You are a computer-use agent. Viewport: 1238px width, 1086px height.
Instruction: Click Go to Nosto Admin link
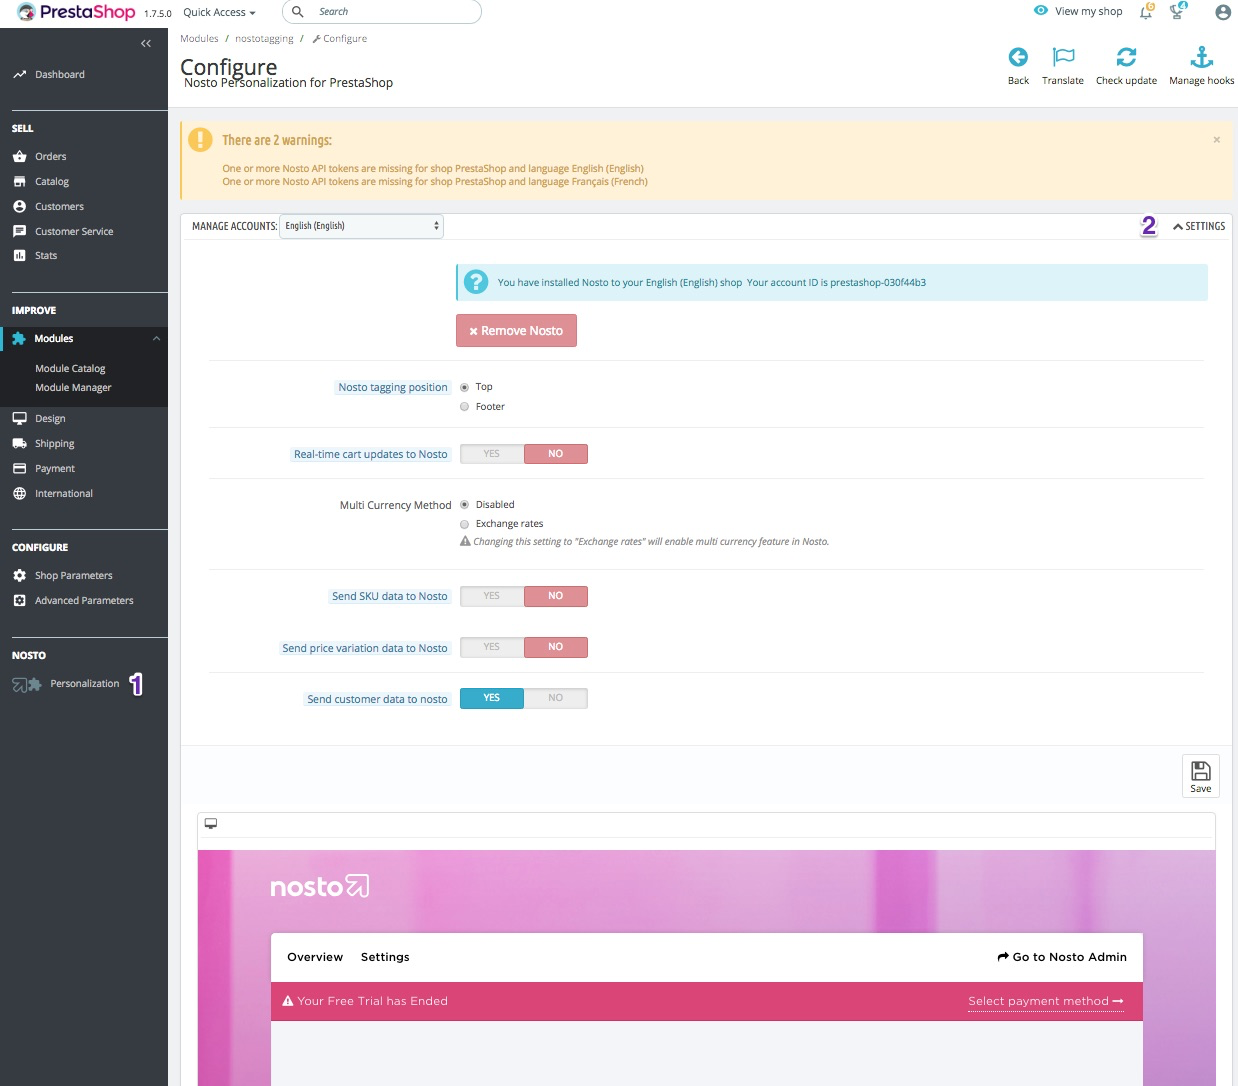click(1062, 957)
